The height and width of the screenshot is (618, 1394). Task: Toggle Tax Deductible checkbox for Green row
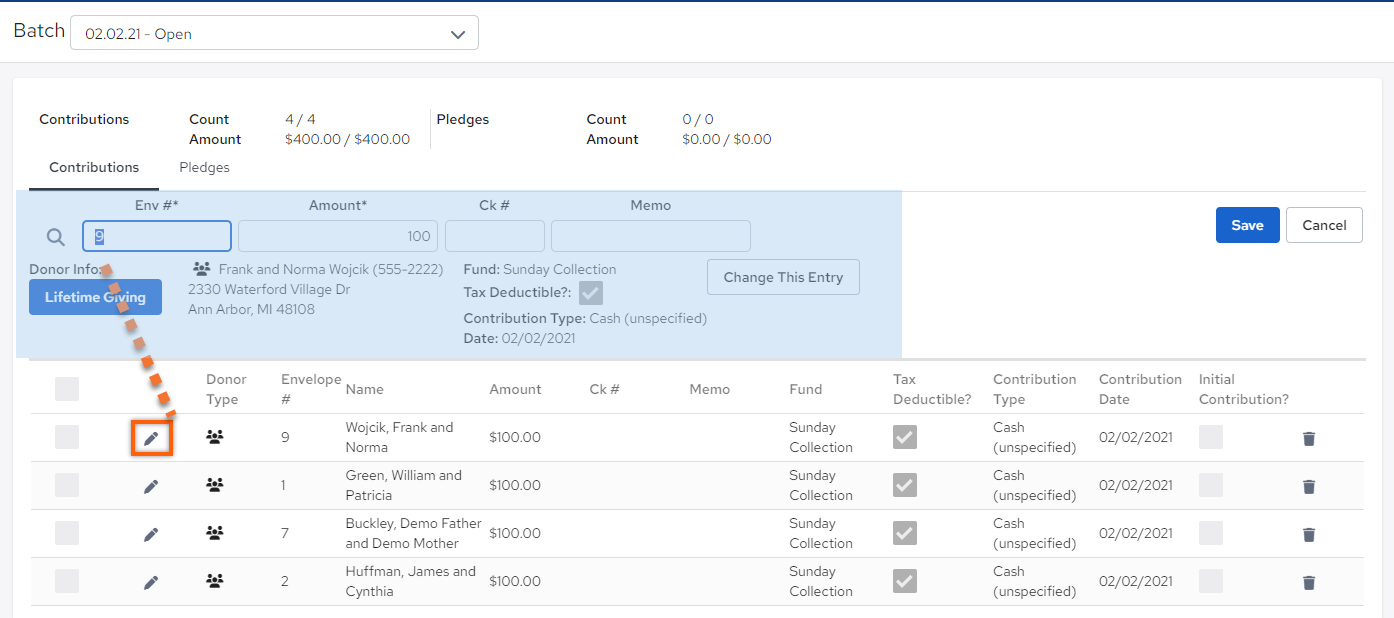(x=905, y=485)
